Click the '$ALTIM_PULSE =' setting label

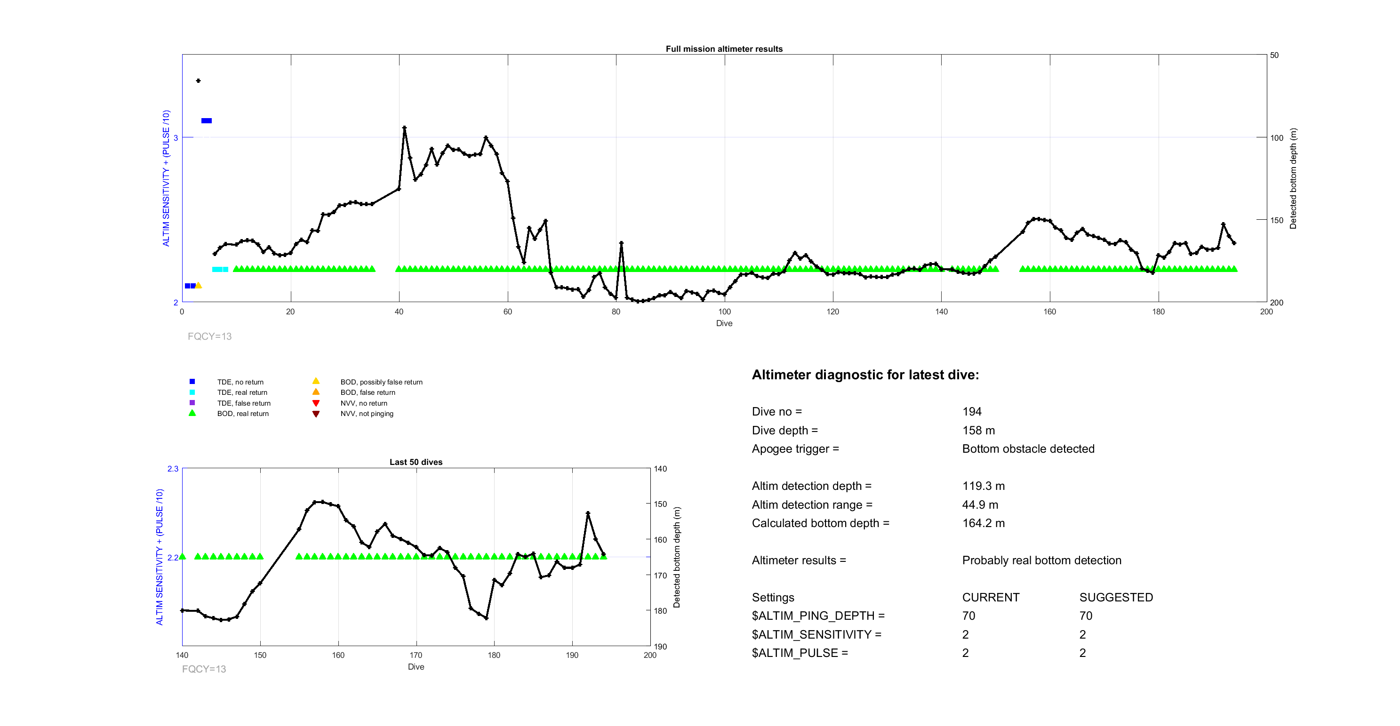pos(800,653)
